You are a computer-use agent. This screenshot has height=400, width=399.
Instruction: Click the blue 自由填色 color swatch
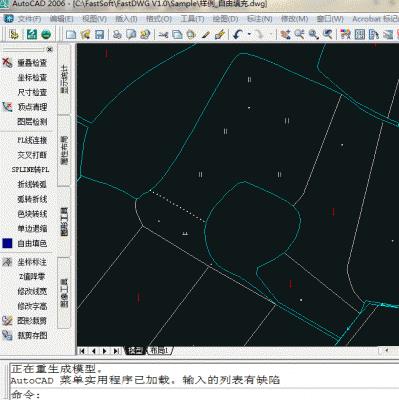[7, 243]
